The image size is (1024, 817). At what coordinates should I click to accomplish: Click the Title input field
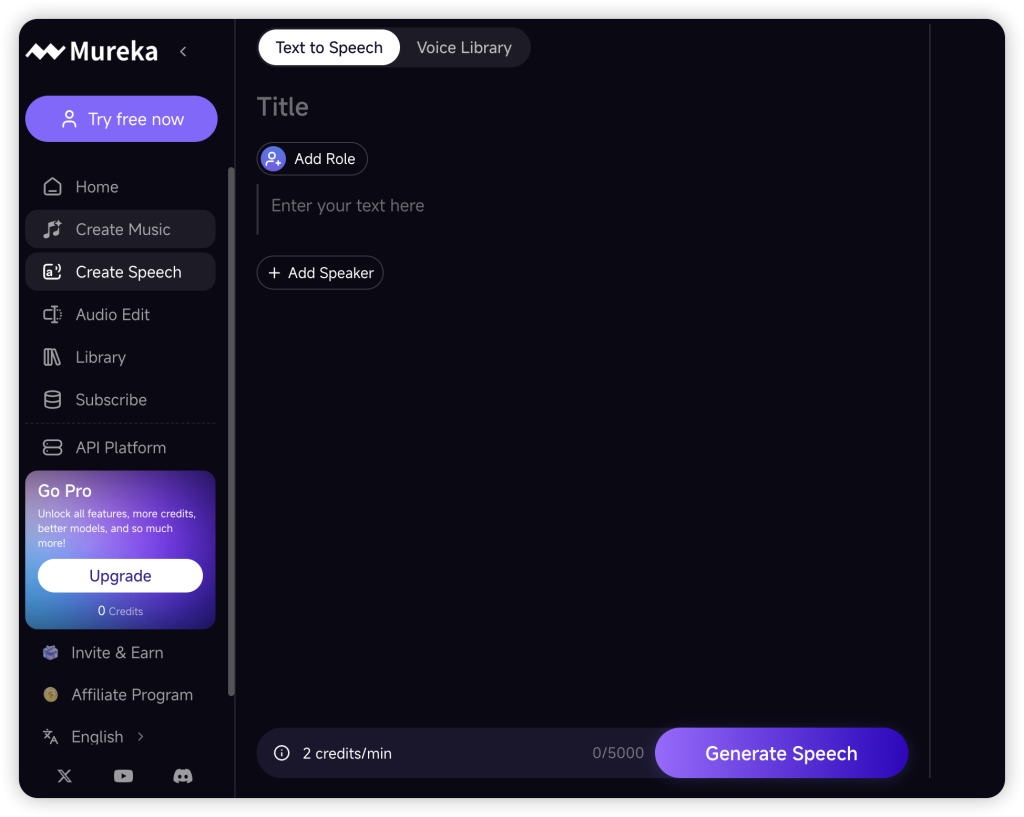pyautogui.click(x=400, y=107)
